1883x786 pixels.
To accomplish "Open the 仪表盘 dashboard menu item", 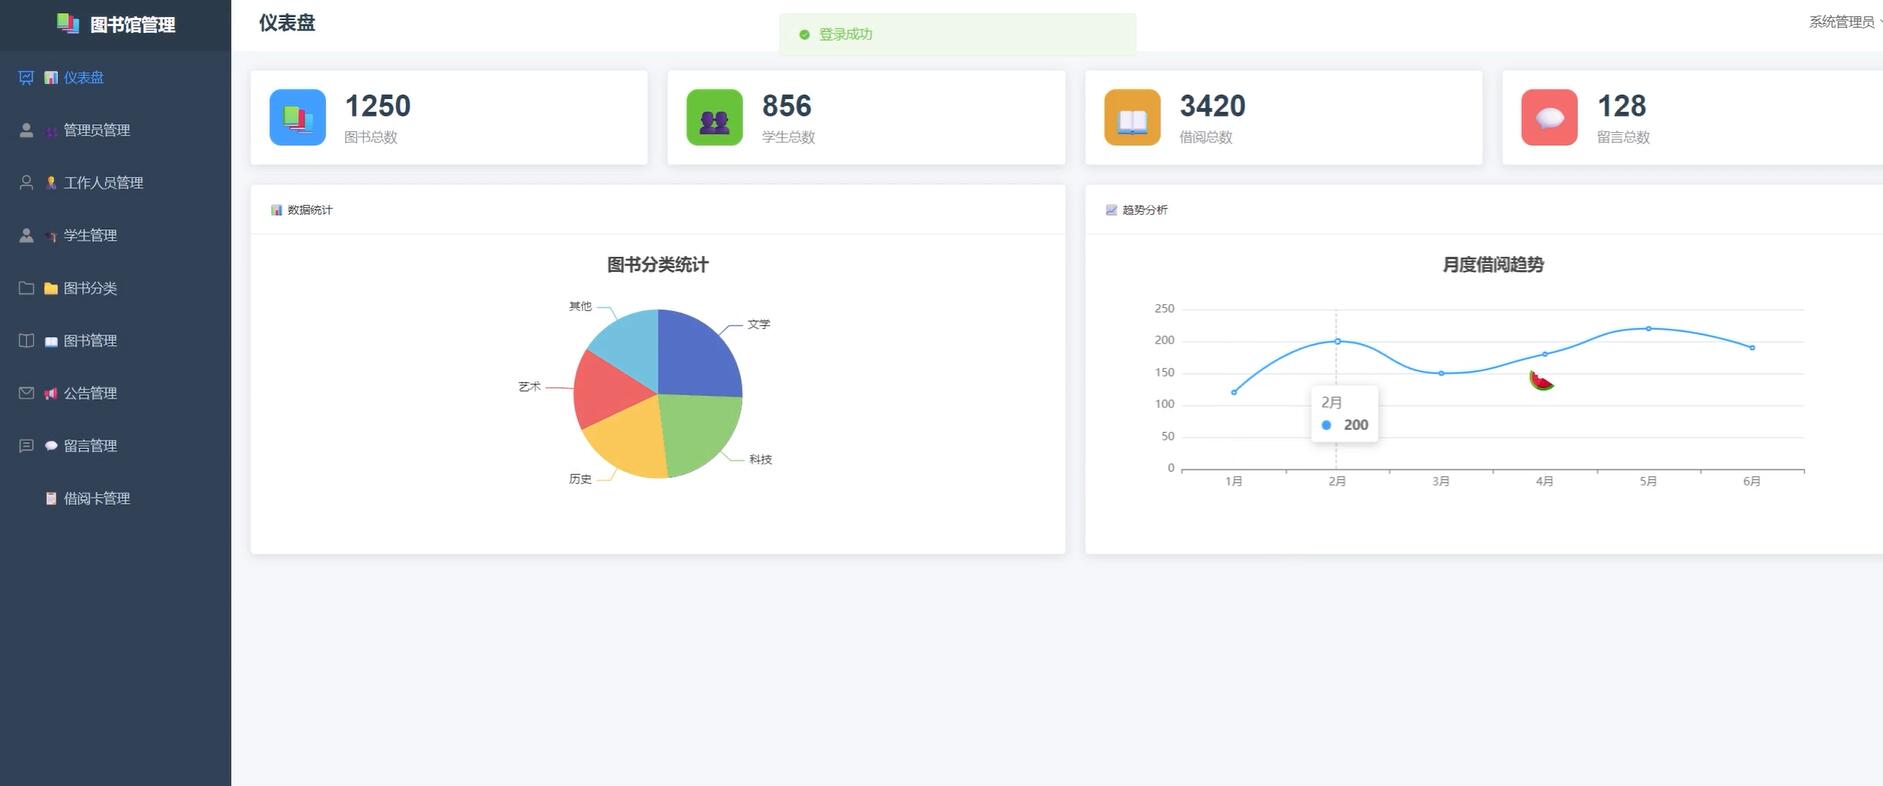I will click(115, 77).
